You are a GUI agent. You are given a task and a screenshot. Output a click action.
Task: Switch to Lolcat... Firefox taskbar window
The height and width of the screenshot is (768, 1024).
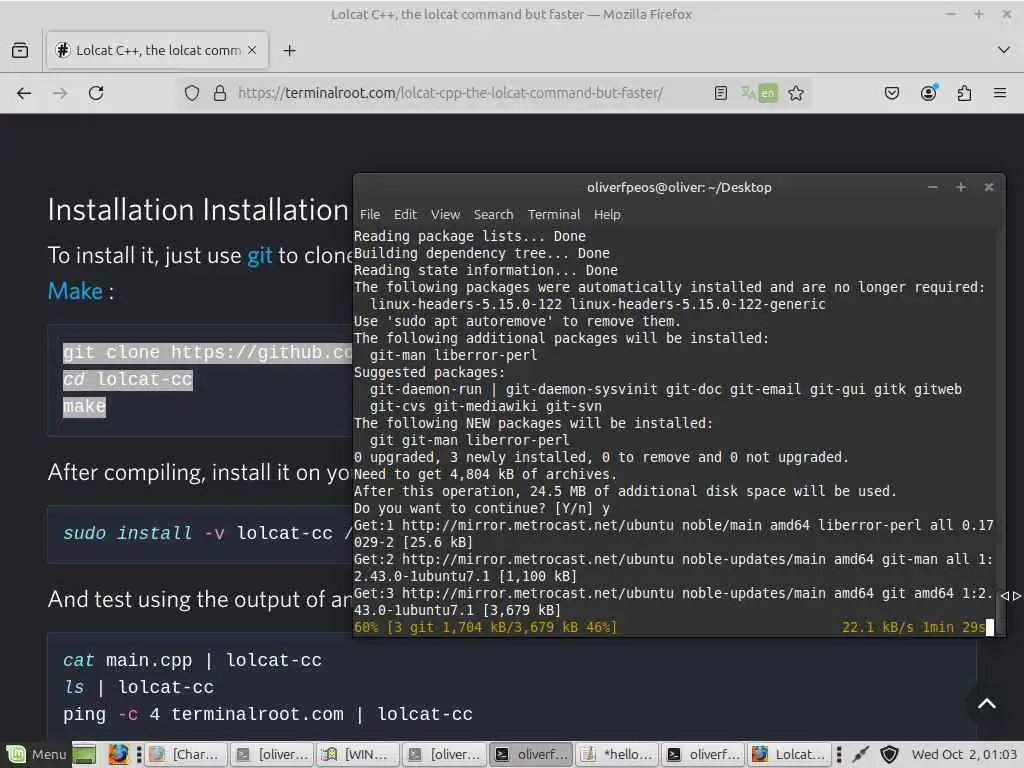point(788,754)
